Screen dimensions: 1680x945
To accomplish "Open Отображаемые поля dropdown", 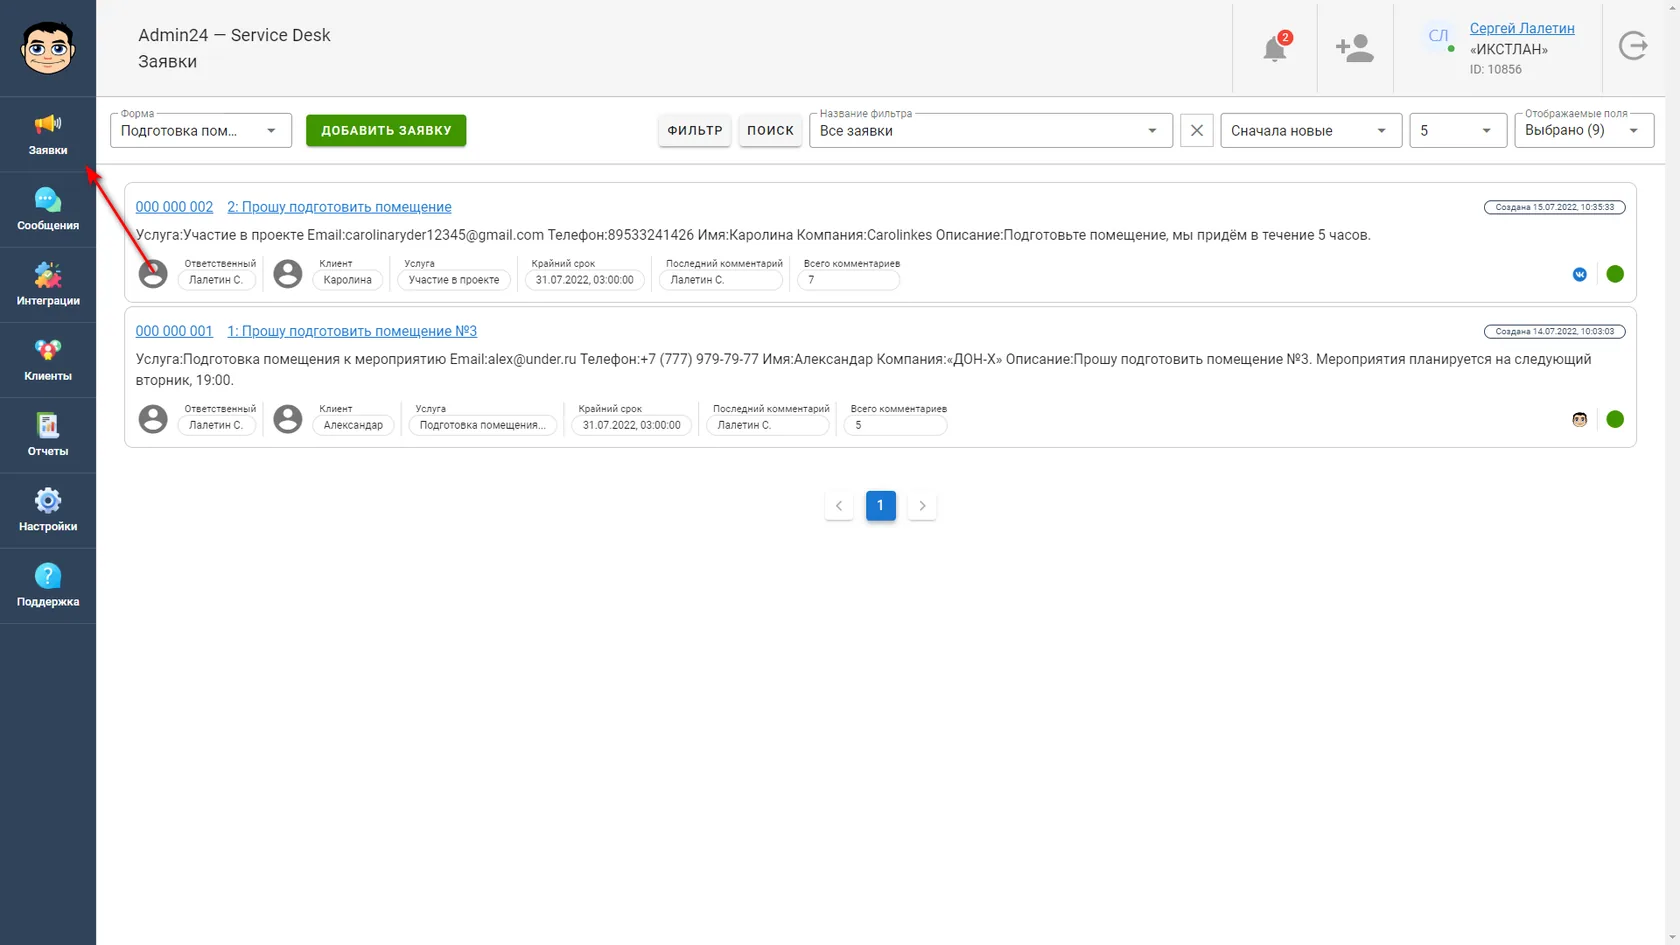I will click(1584, 130).
